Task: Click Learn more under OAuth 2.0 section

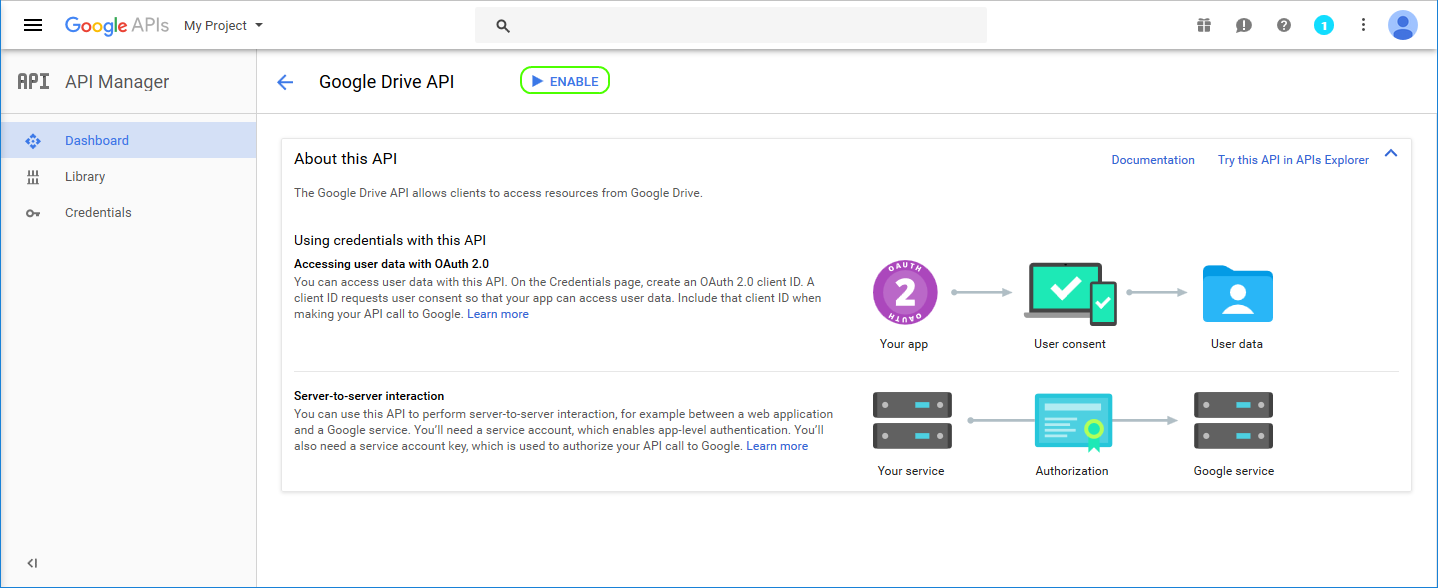Action: [498, 314]
